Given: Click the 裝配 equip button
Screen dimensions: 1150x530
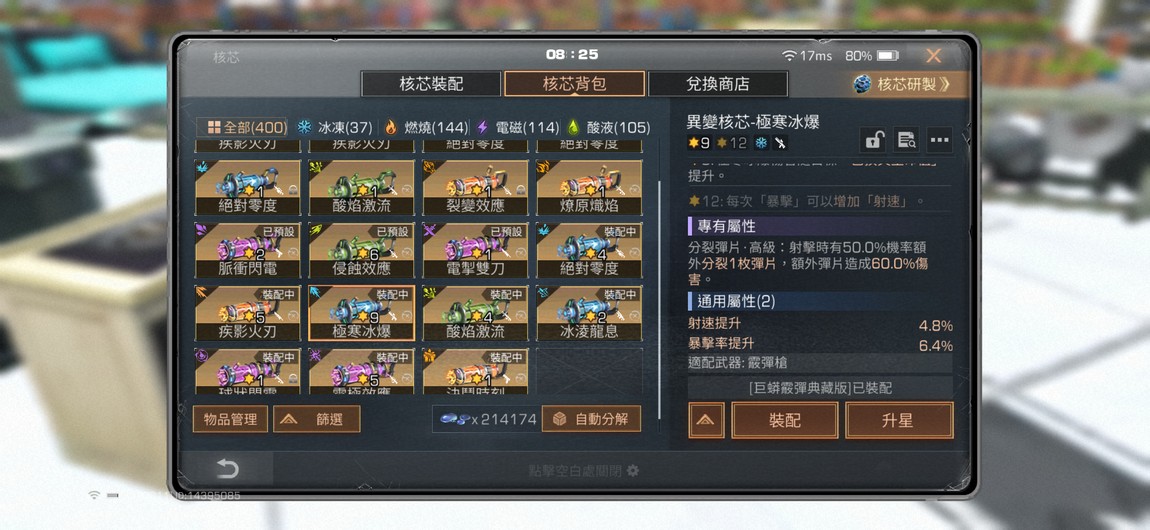Looking at the screenshot, I should coord(785,421).
